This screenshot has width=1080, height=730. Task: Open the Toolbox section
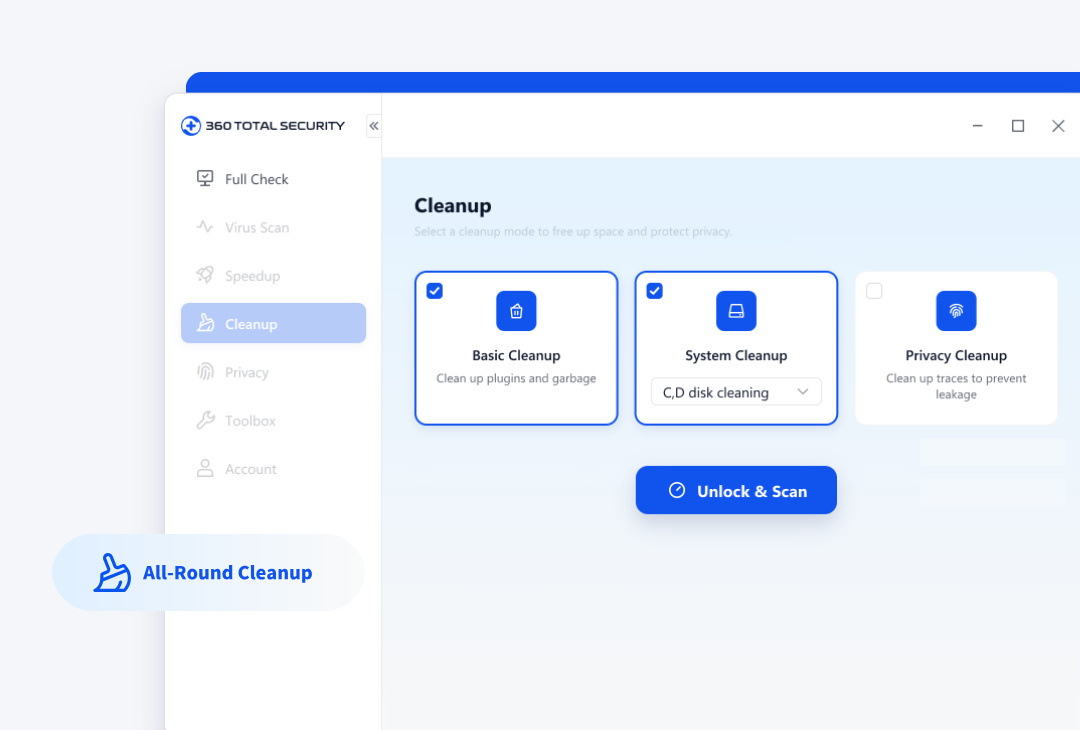(x=273, y=421)
